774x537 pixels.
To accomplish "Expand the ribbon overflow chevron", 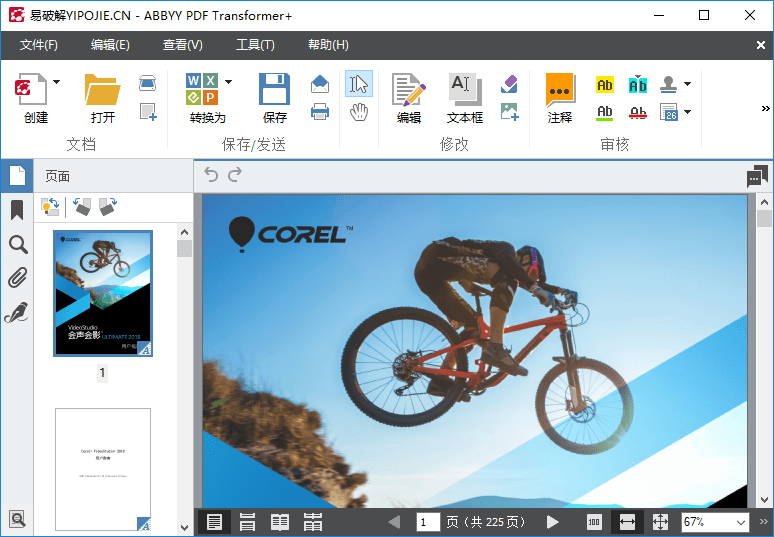I will point(765,108).
